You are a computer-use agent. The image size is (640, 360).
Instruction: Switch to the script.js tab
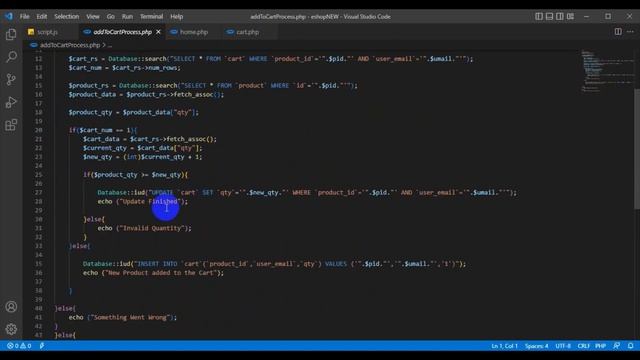[47, 32]
